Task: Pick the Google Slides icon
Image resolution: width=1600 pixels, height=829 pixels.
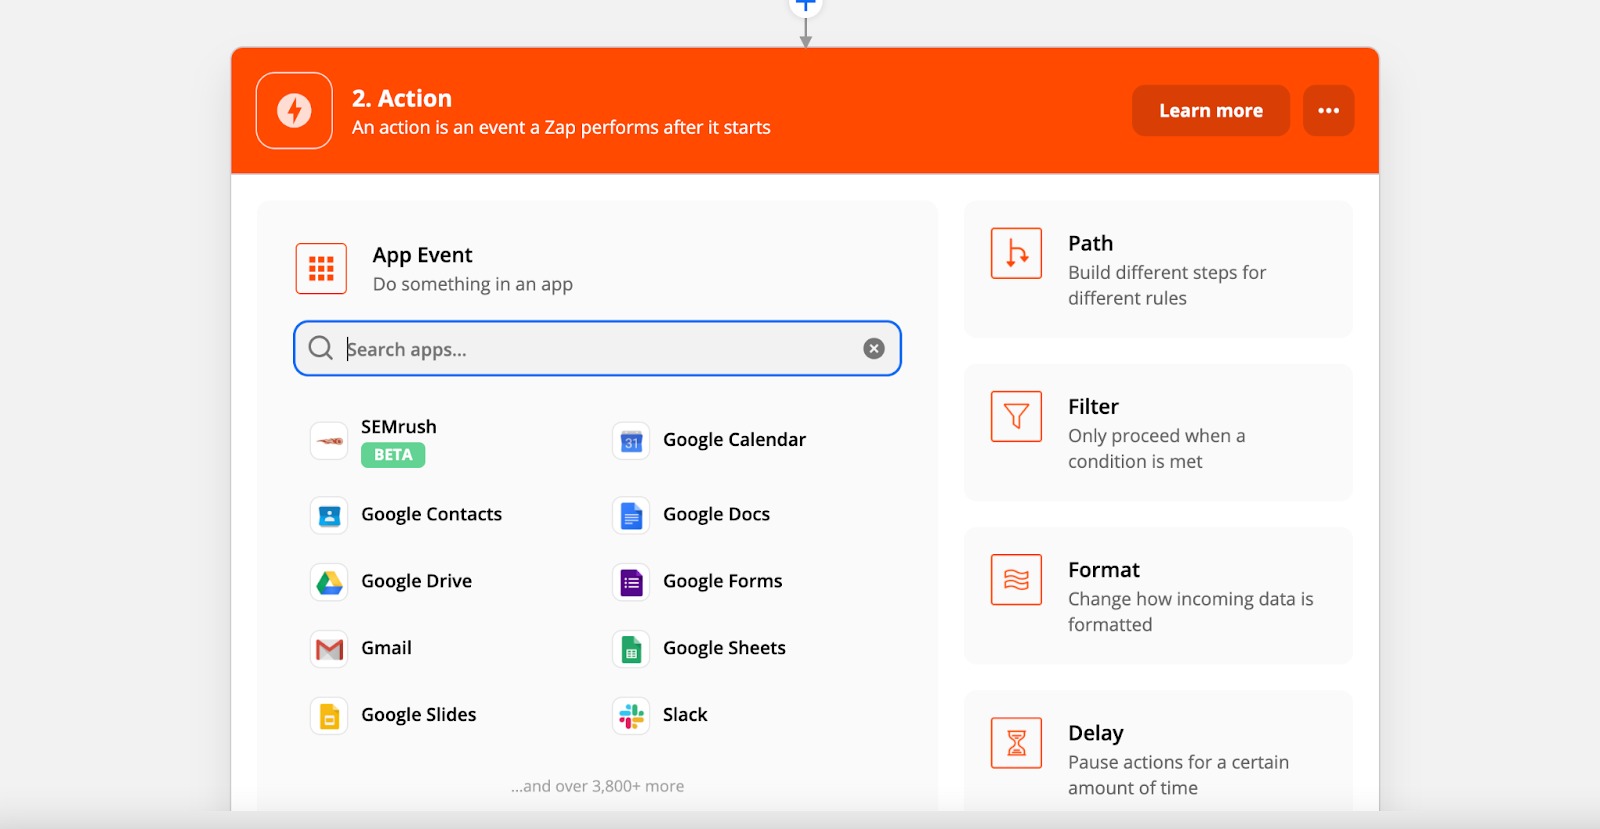Action: (x=329, y=716)
